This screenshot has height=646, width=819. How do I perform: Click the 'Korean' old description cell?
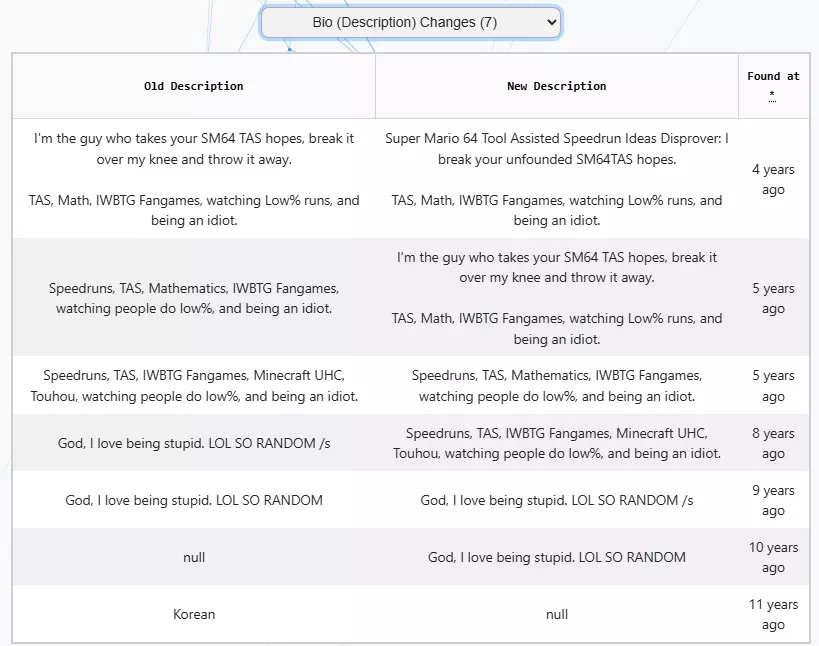point(194,614)
